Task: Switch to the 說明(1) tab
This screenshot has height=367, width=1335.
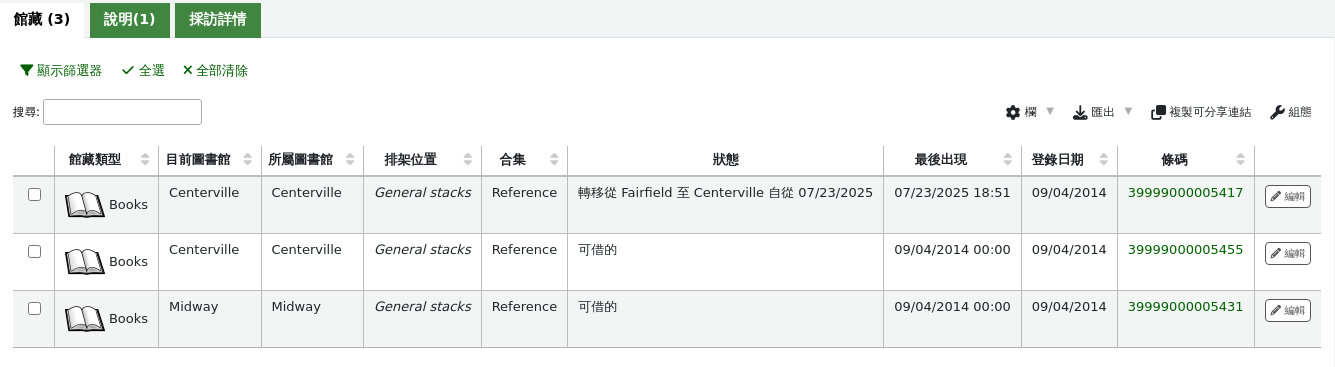Action: pyautogui.click(x=129, y=20)
